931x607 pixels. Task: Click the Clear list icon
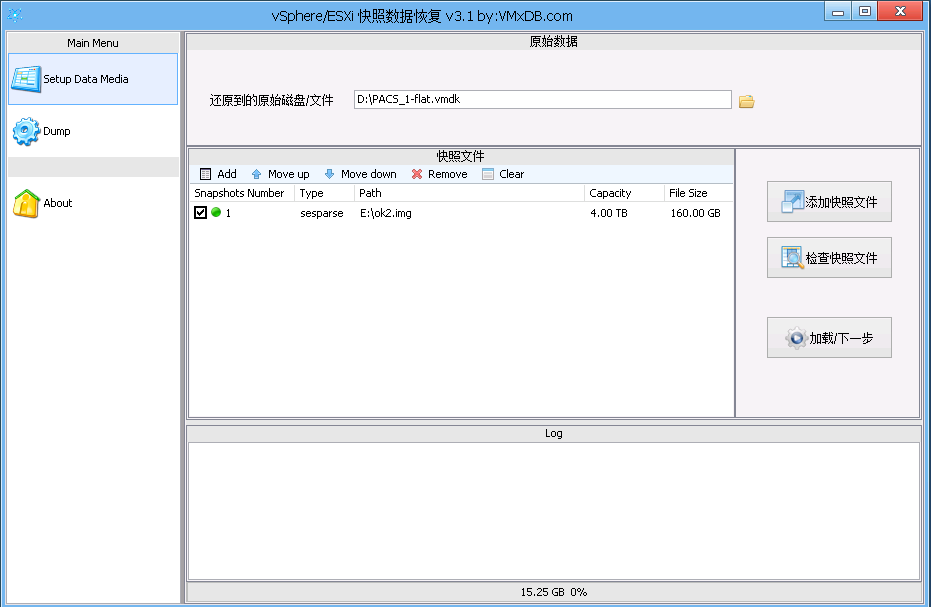pos(488,174)
